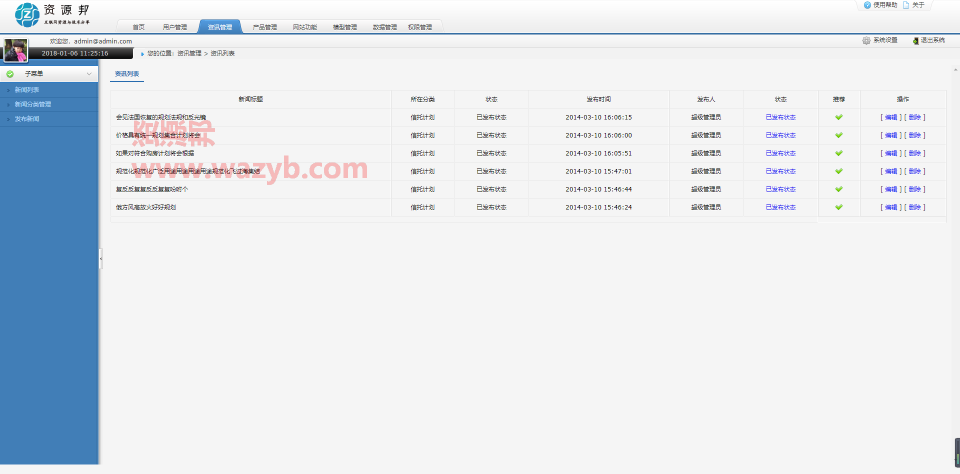Click the timestamp 2014-03-10 15:46:24
Viewport: 960px width, 474px height.
(599, 207)
